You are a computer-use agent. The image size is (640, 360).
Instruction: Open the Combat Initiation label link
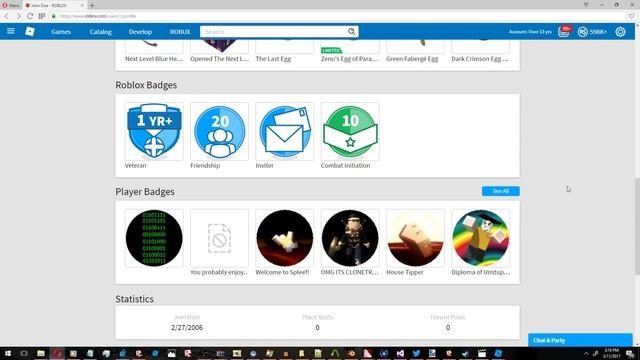[x=345, y=165]
